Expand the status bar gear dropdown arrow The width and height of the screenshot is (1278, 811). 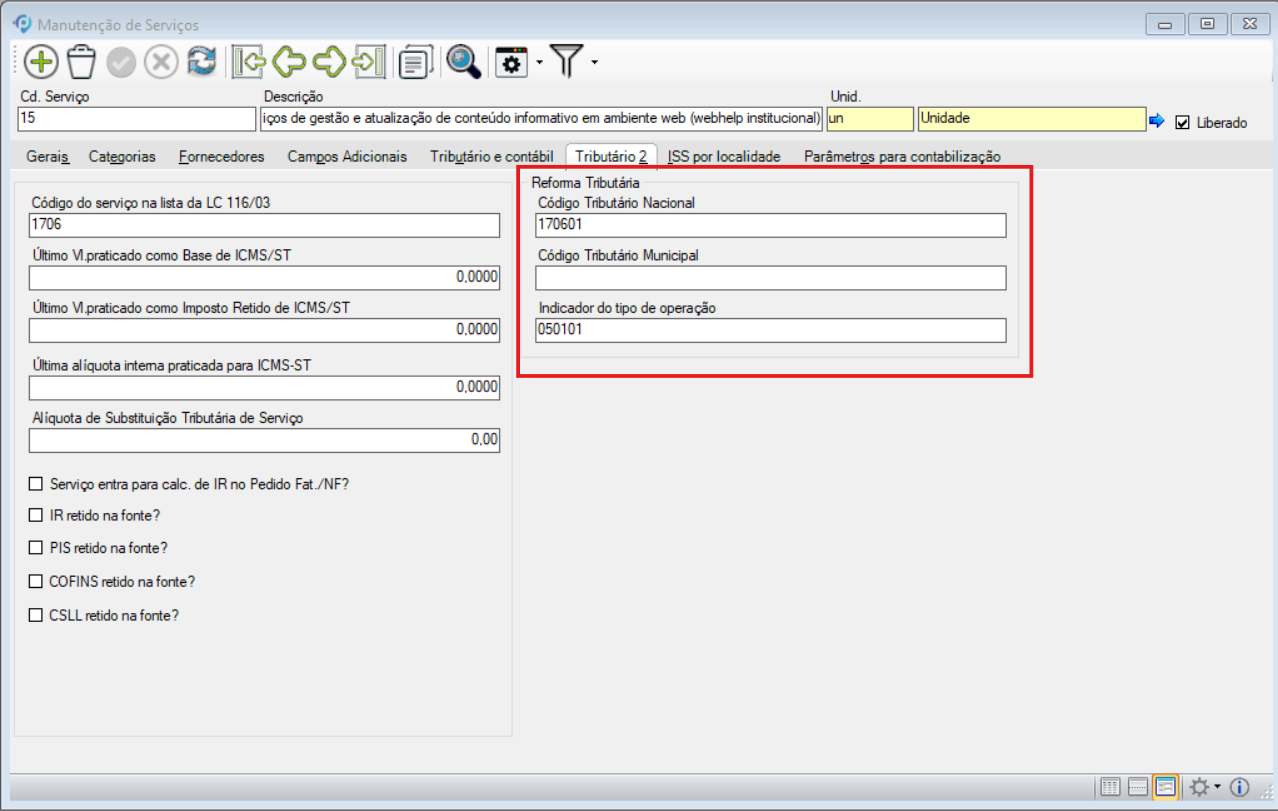point(1217,787)
